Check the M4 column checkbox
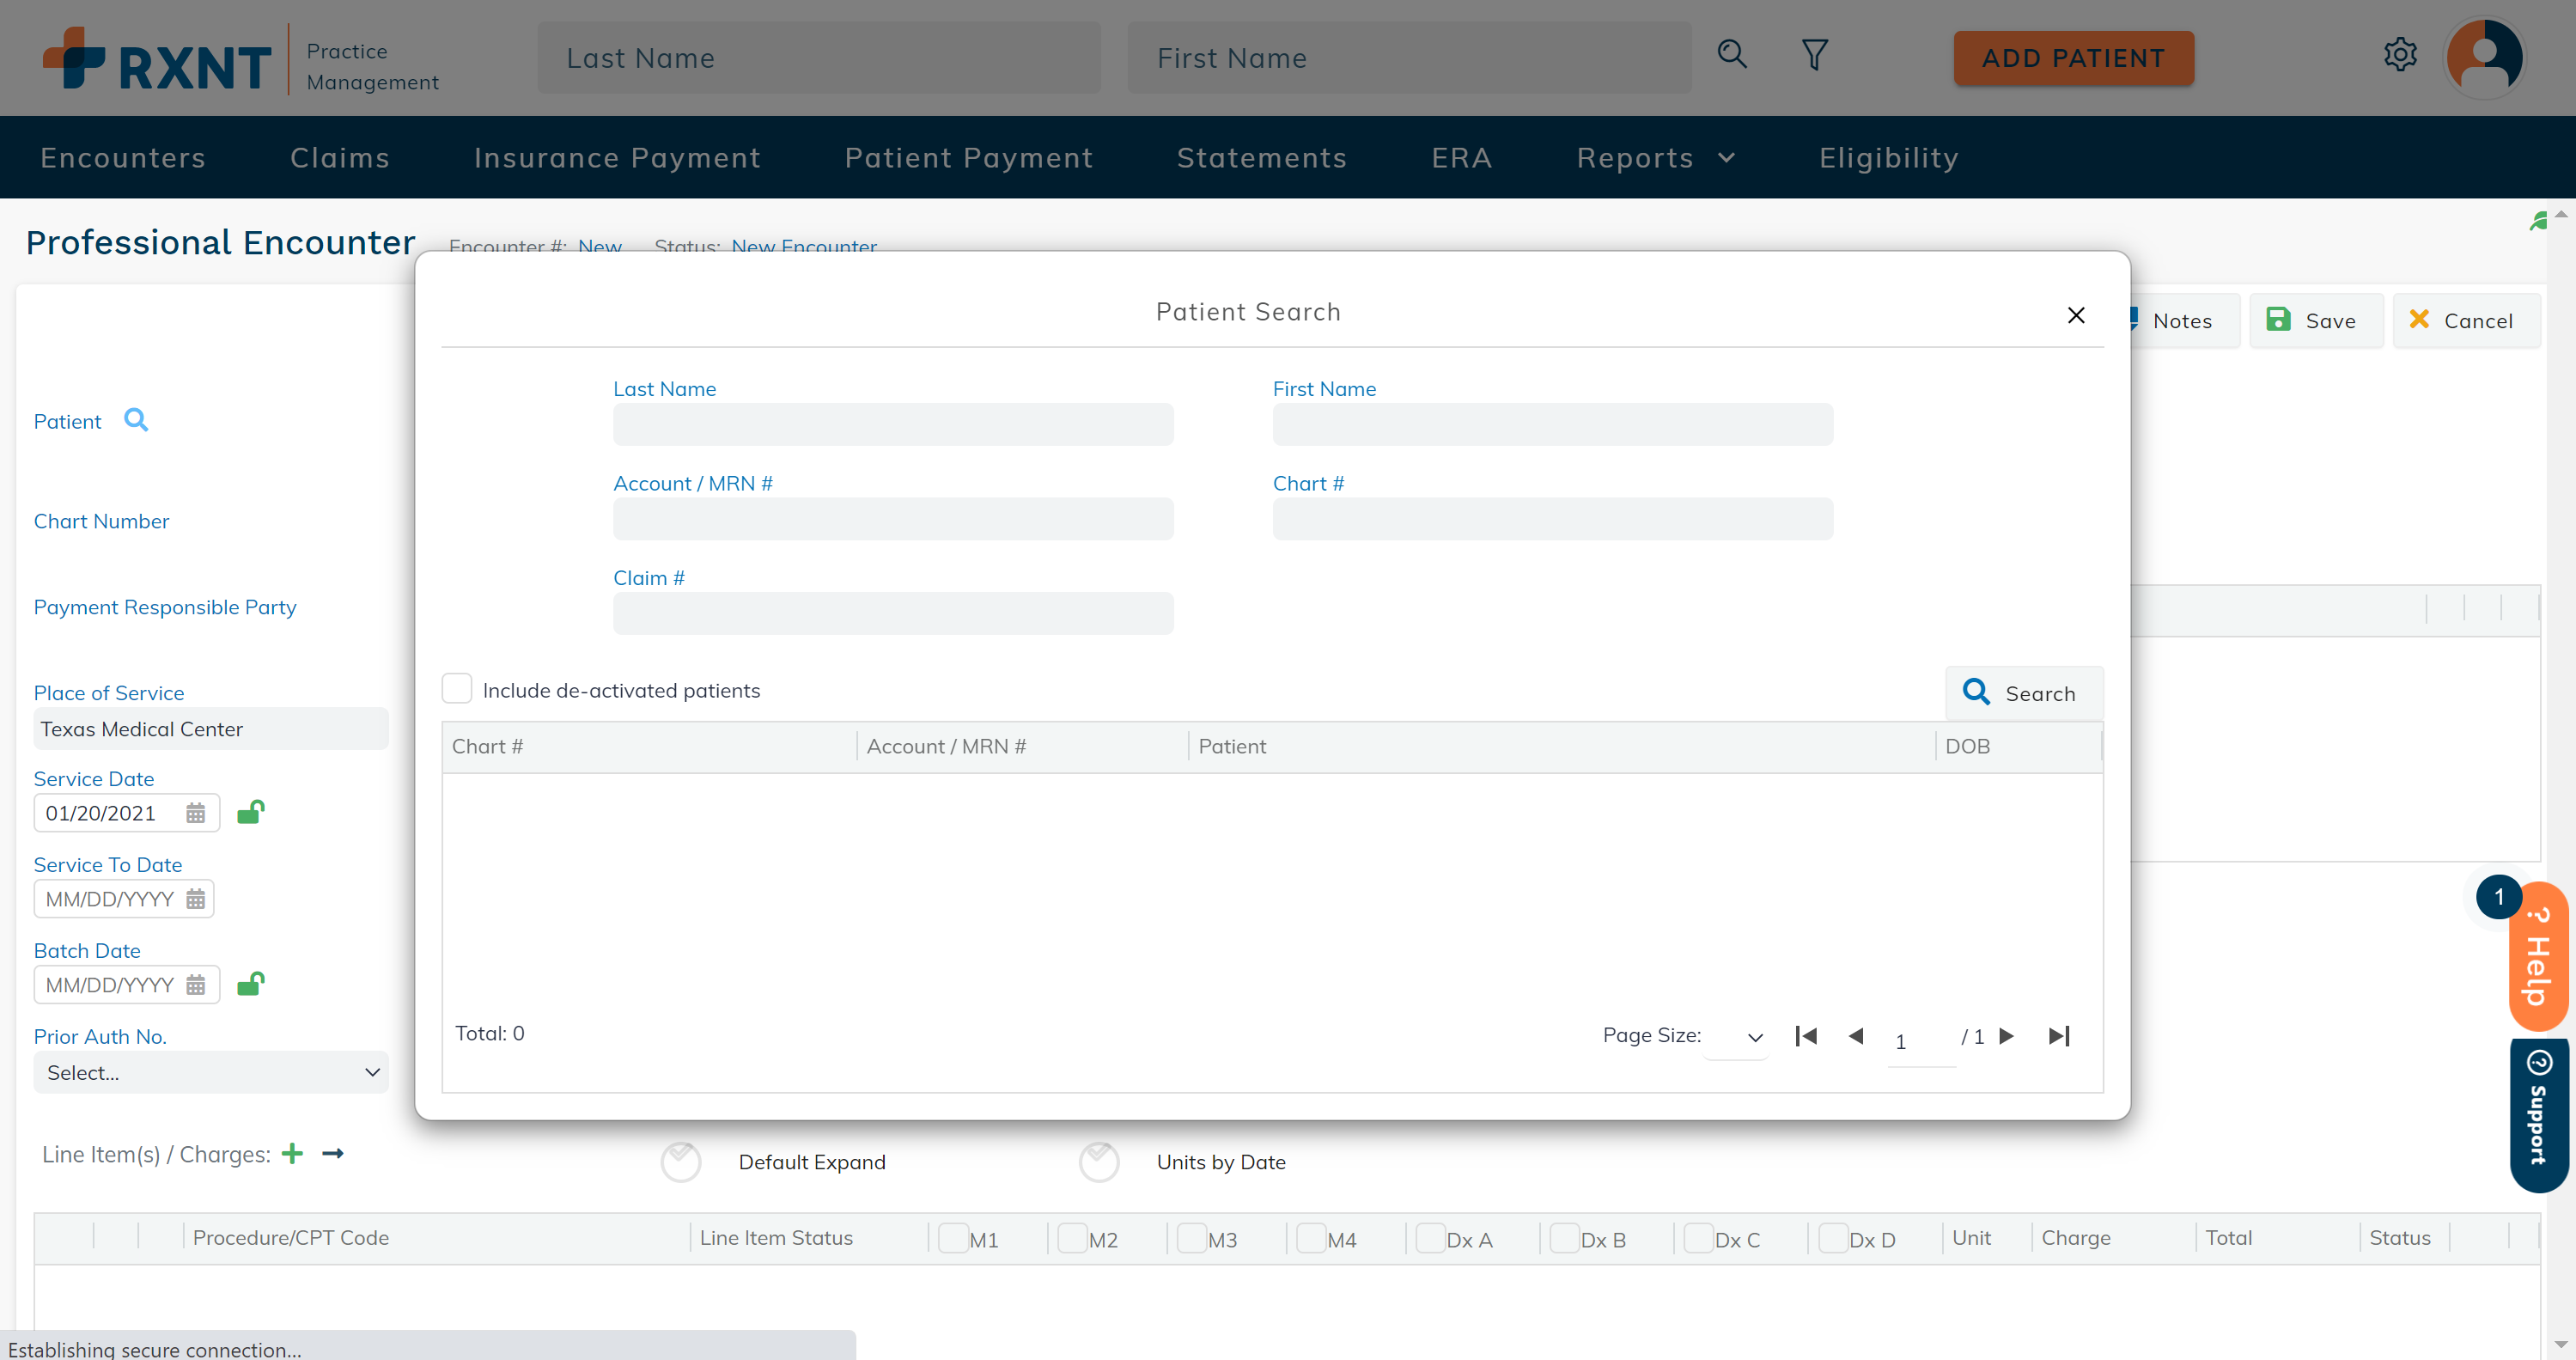Screen dimensions: 2576x1360 (1311, 1237)
